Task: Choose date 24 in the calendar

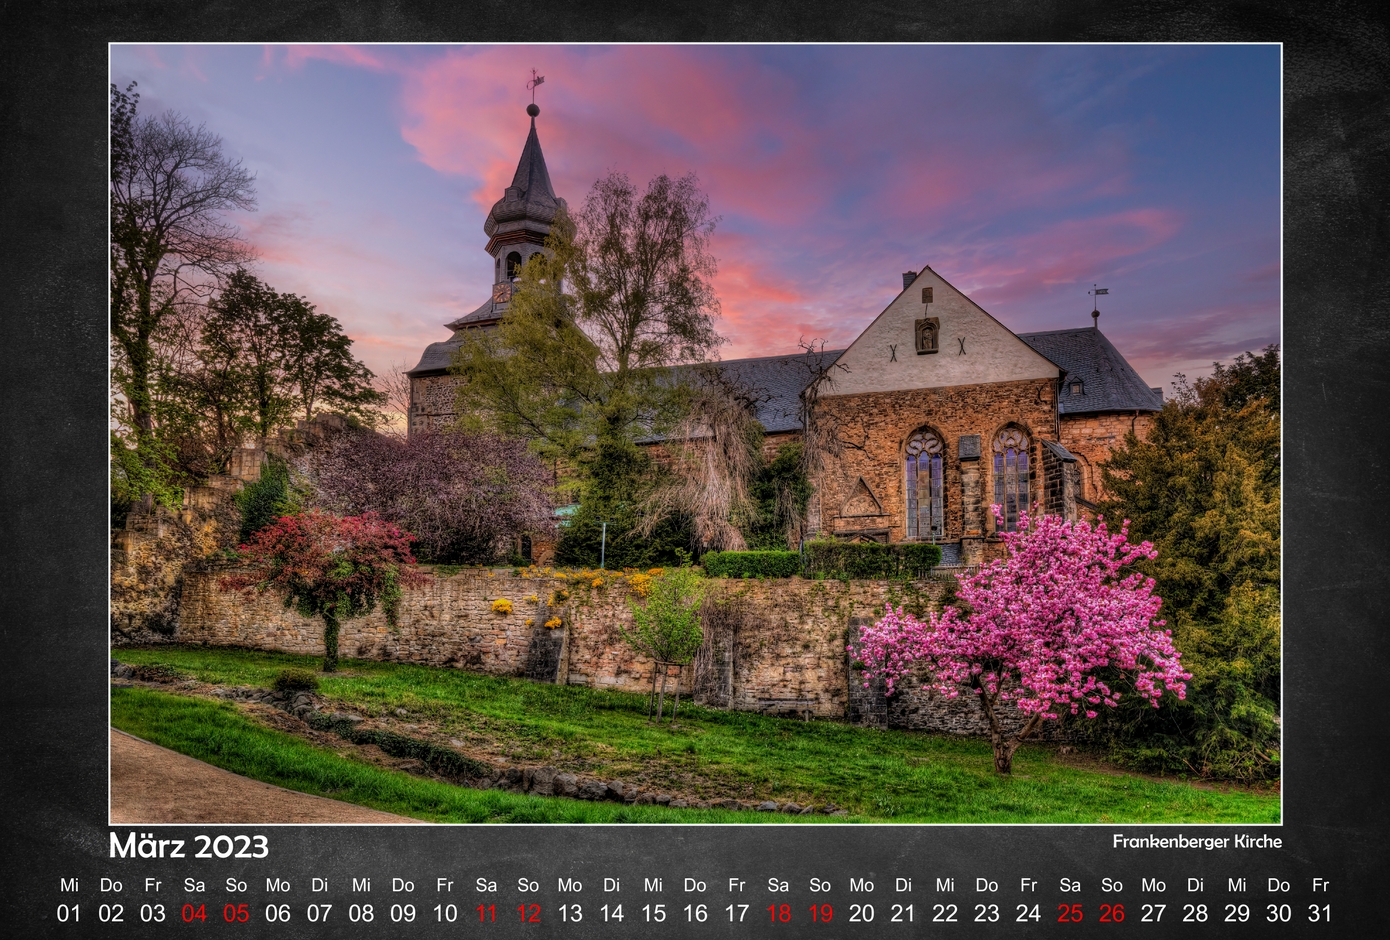Action: pos(1028,913)
